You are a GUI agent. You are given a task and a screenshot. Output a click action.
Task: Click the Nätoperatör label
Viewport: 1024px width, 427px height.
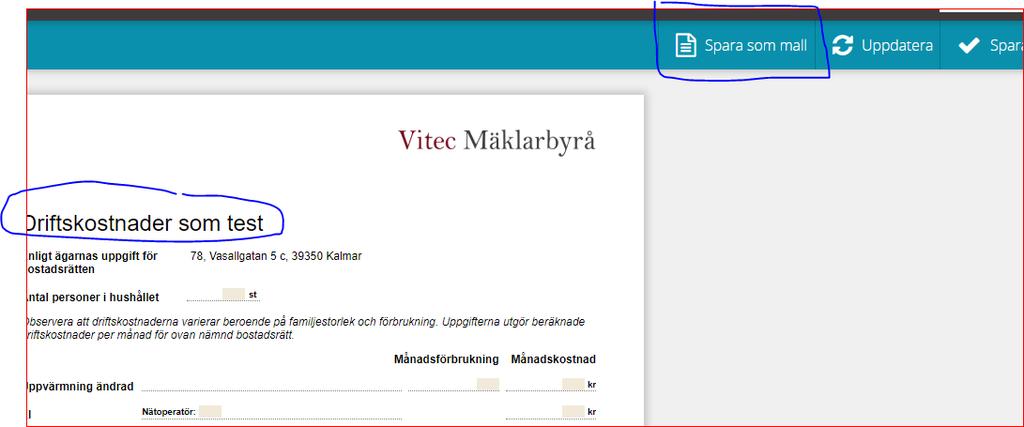(169, 412)
